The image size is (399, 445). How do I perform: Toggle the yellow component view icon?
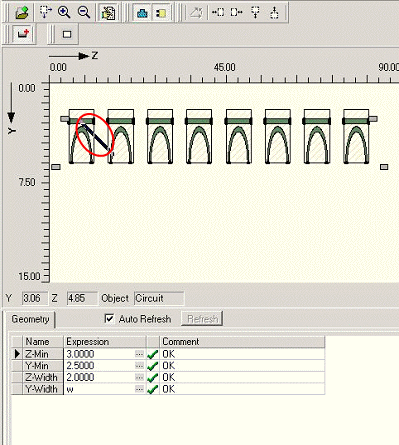161,13
